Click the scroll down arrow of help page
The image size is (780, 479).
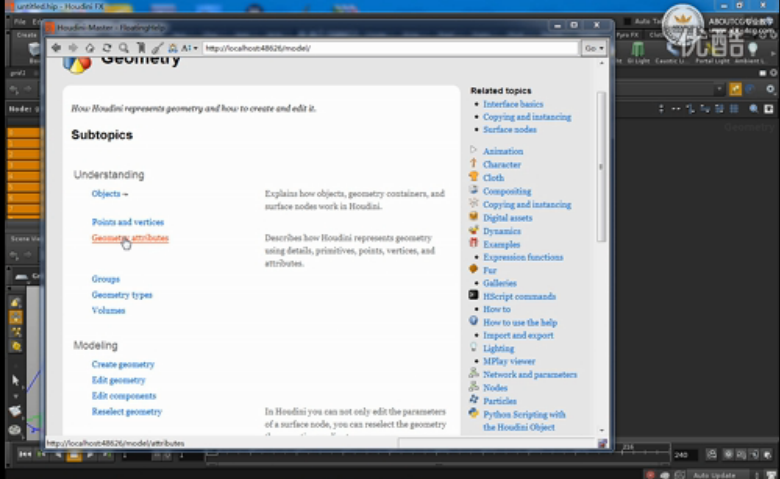602,430
